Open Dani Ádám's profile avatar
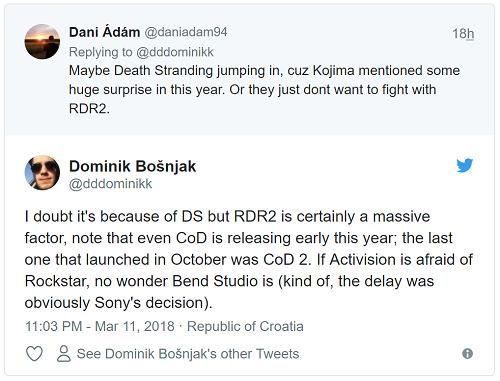Screen dimensions: 500x381 click(x=42, y=42)
